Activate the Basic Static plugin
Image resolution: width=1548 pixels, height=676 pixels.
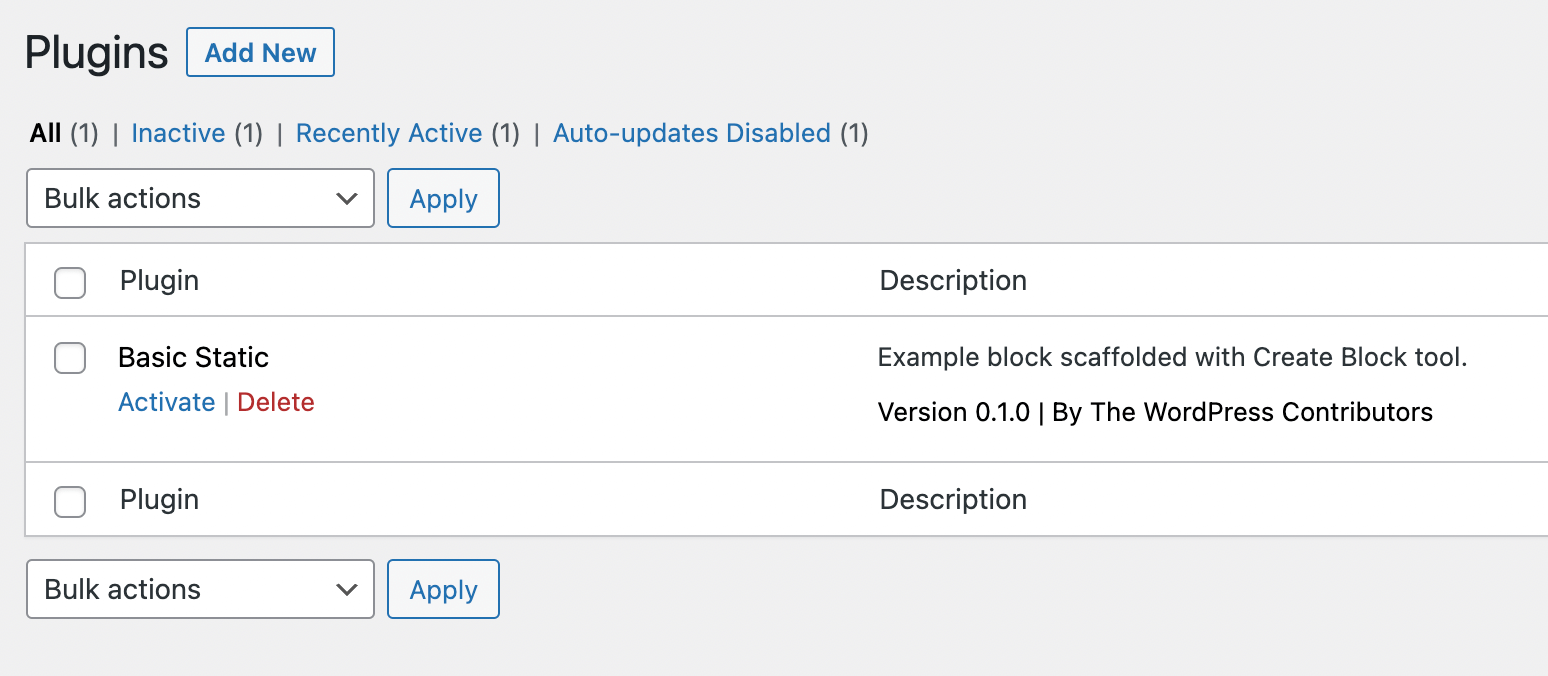(167, 402)
